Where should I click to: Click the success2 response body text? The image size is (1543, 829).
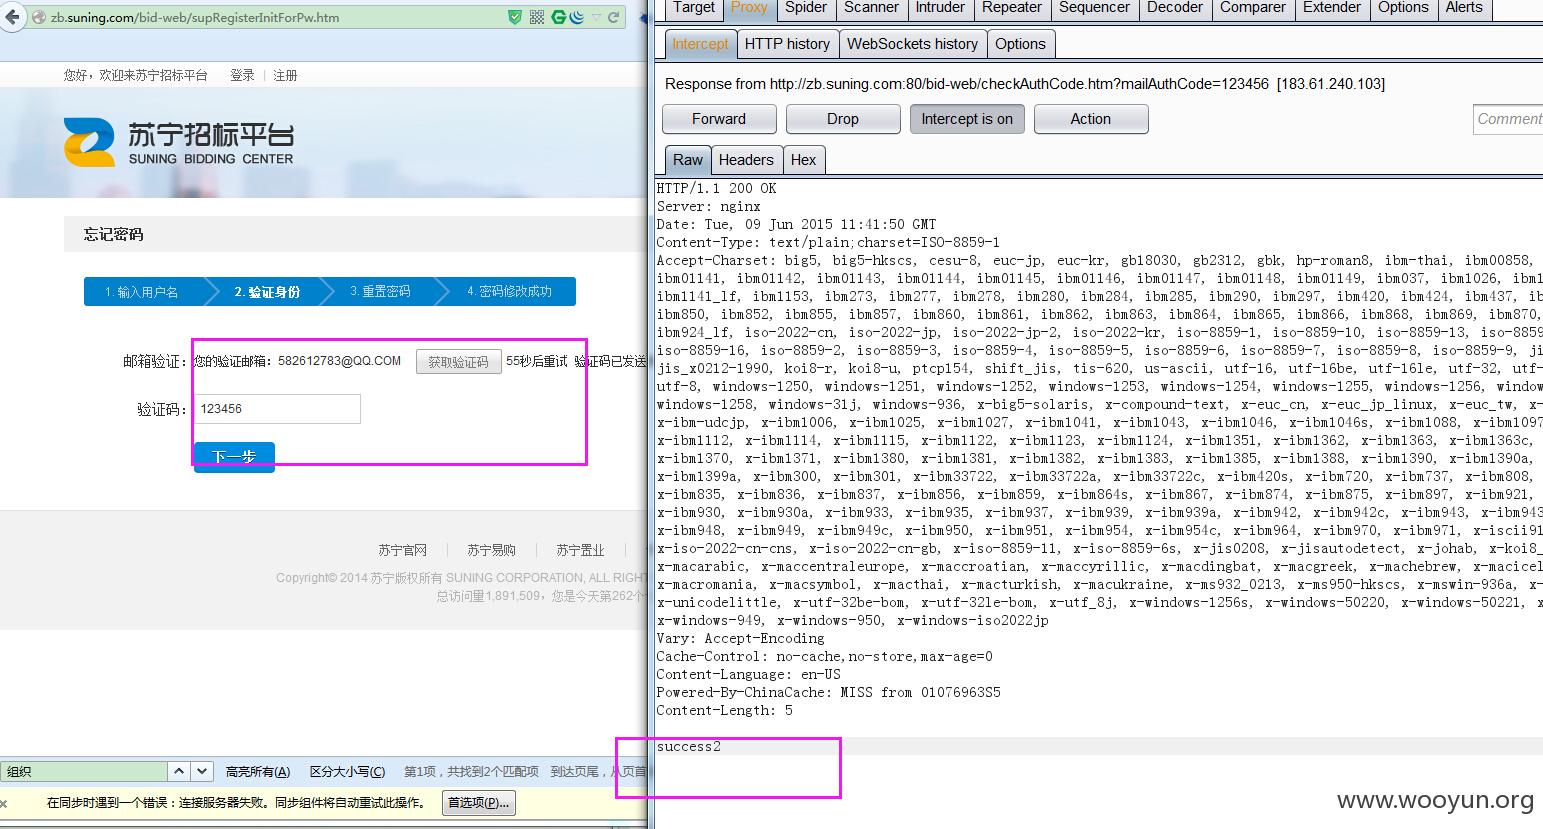coord(689,747)
